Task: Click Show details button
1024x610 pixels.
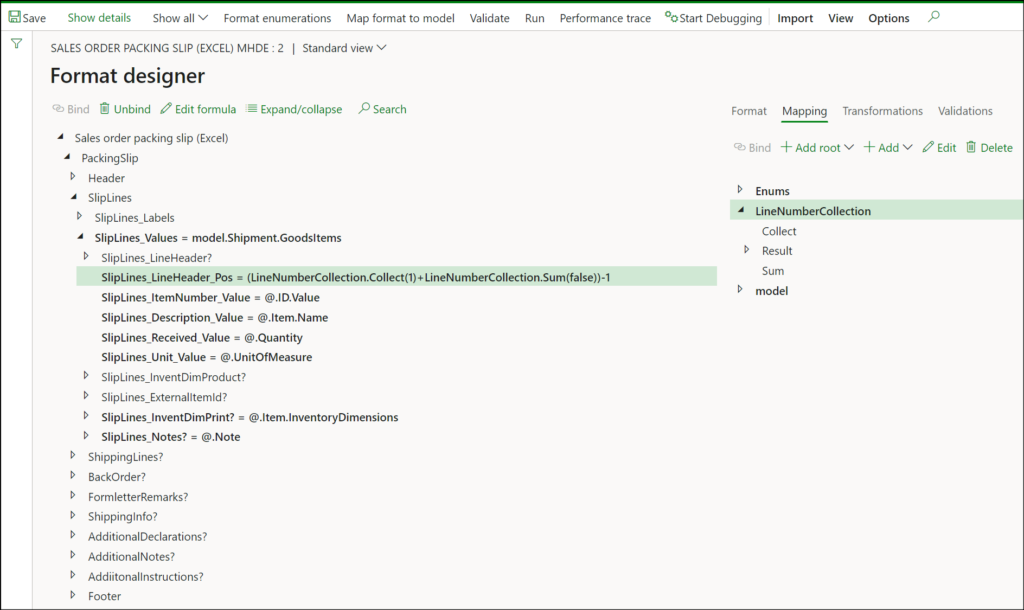Action: coord(99,18)
